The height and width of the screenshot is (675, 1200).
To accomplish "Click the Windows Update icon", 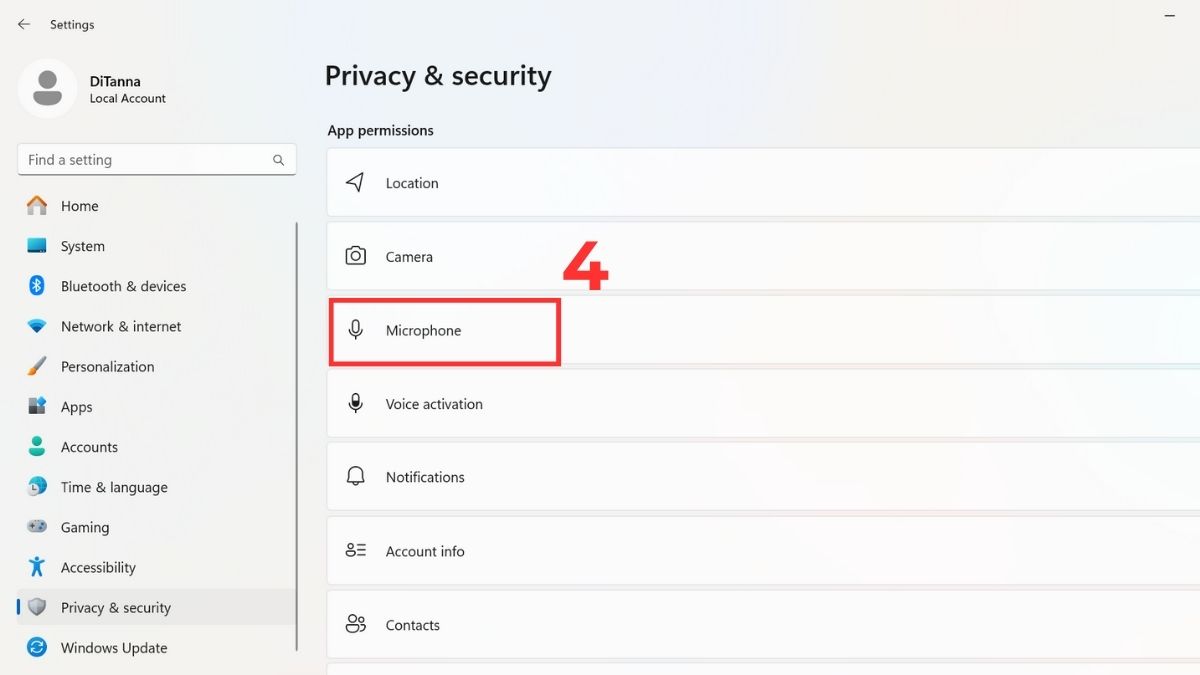I will click(x=36, y=647).
